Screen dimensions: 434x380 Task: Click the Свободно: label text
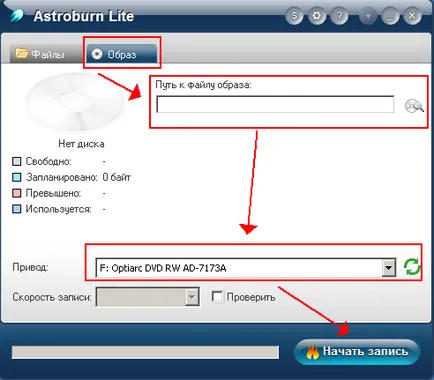[x=49, y=162]
